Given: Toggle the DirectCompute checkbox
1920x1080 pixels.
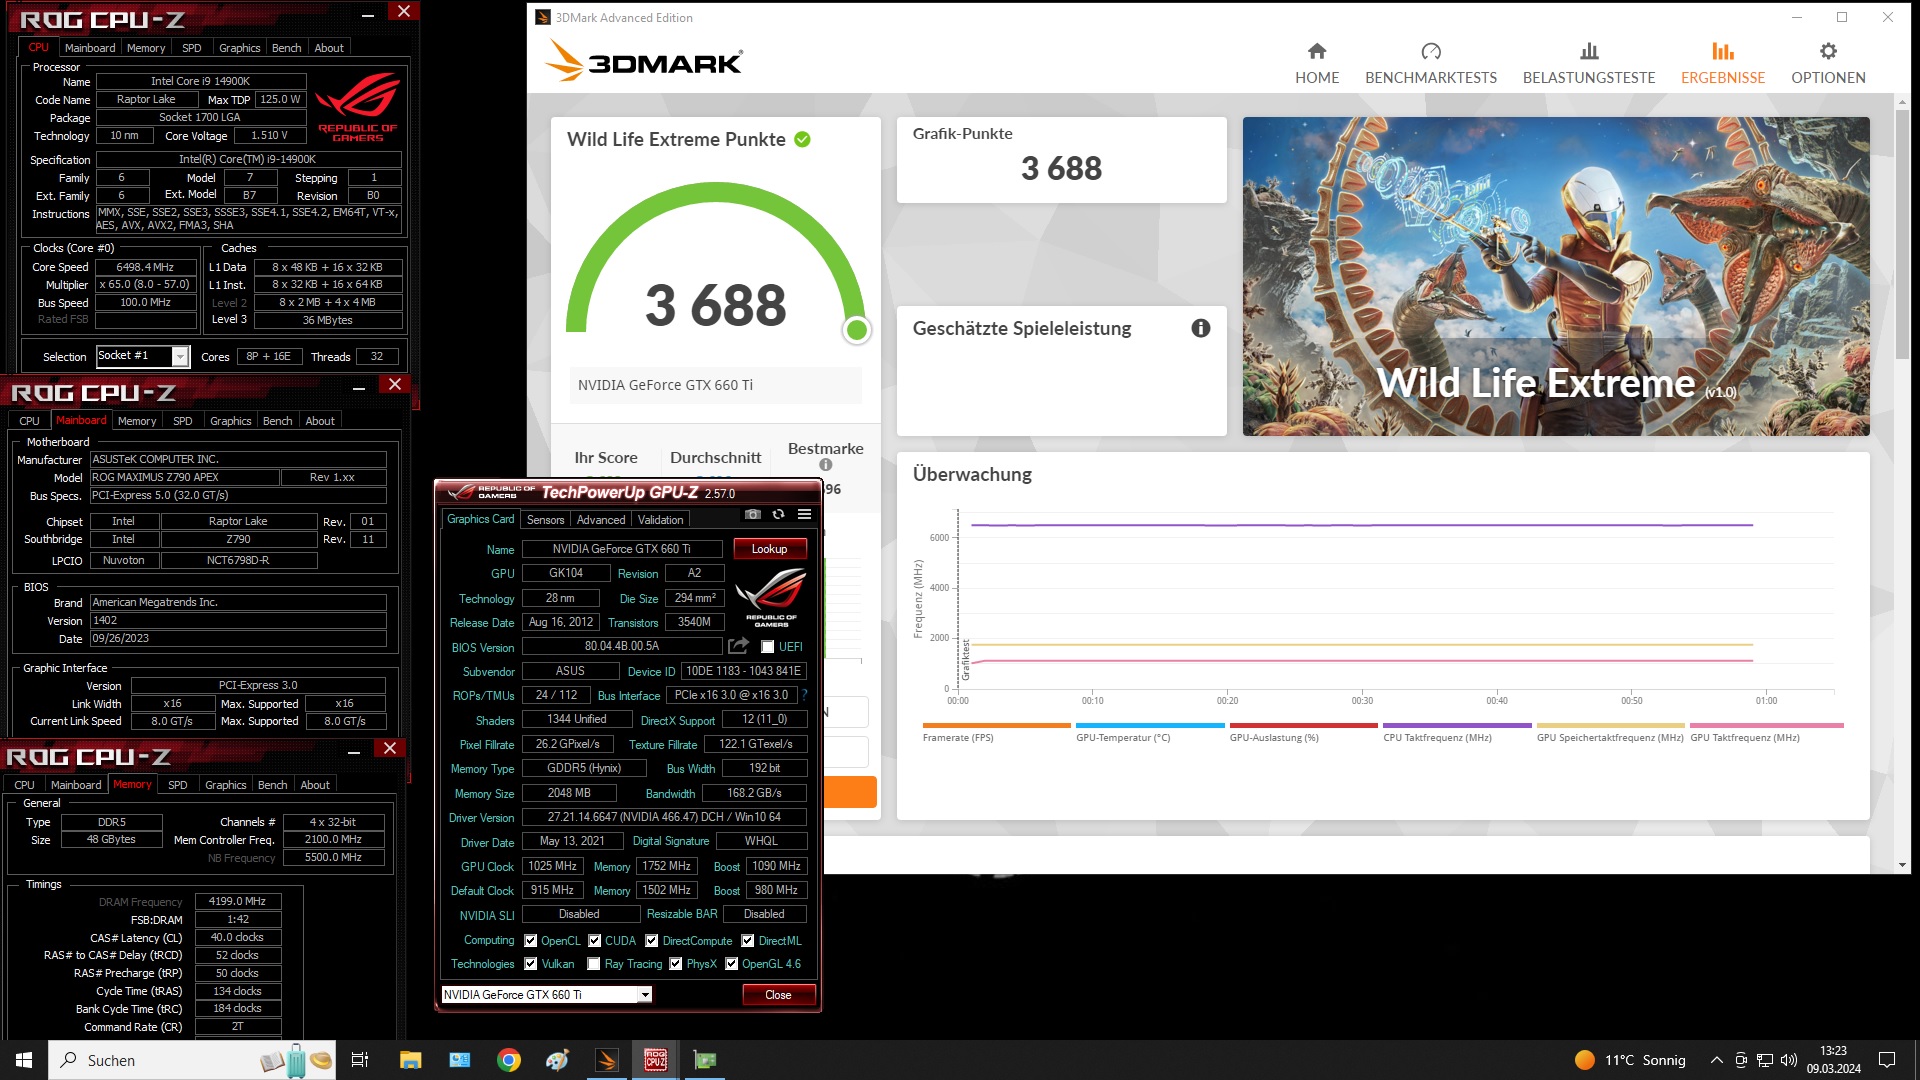Looking at the screenshot, I should coord(652,941).
